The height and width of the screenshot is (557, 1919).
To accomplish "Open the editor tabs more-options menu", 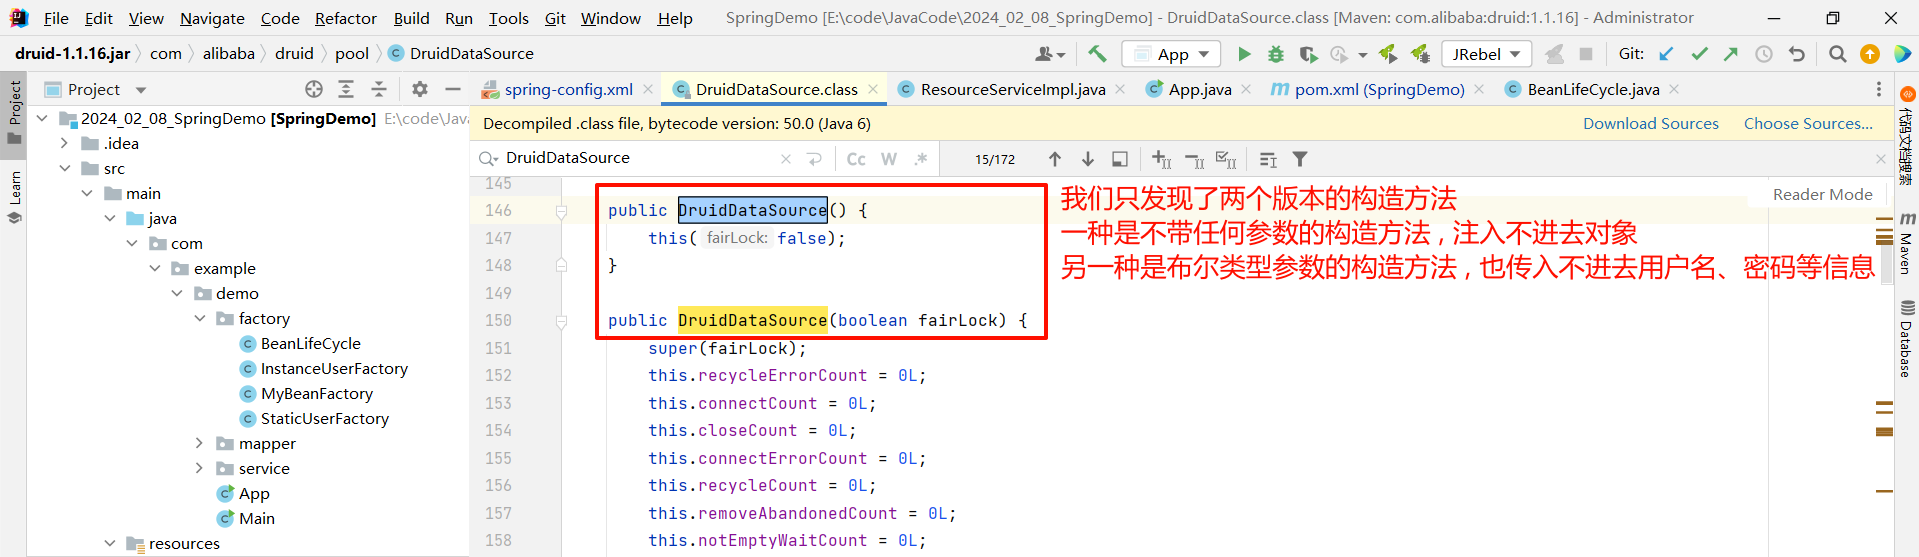I will [1878, 89].
